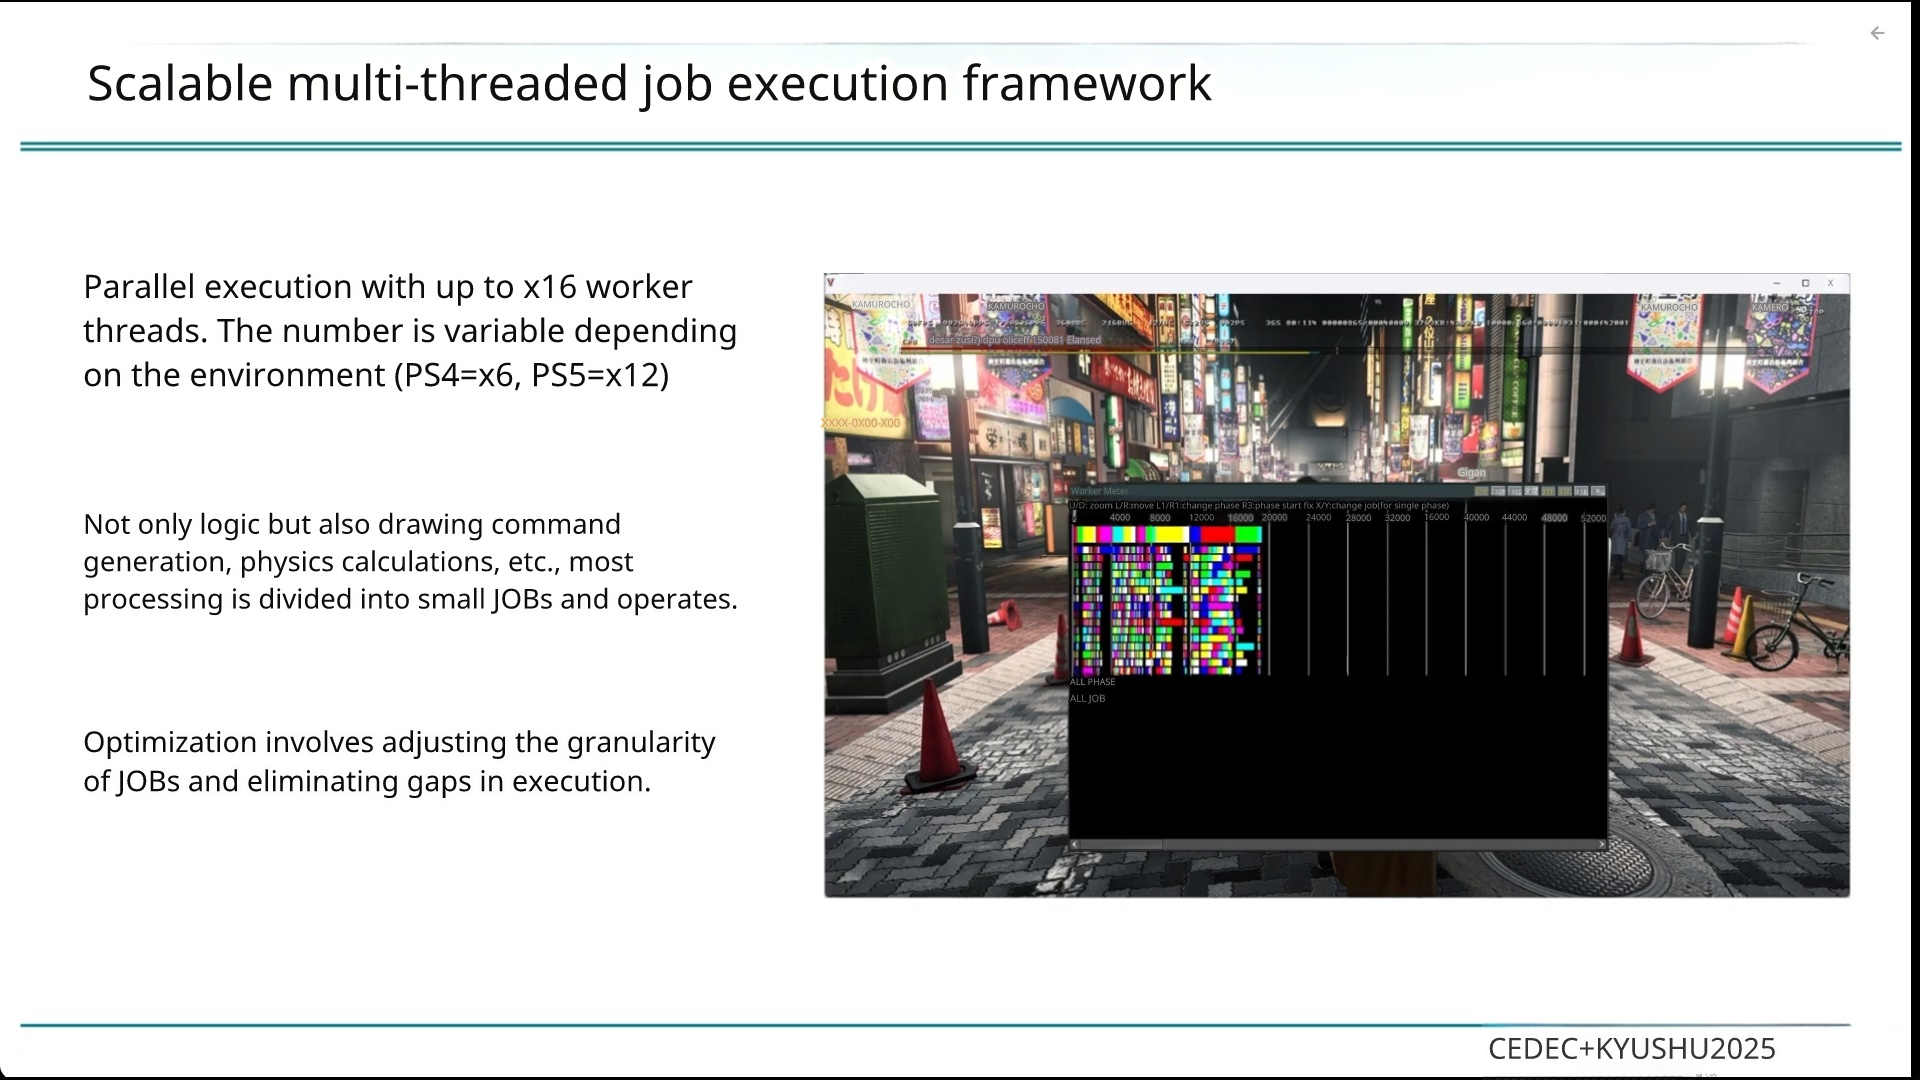This screenshot has width=1920, height=1080.
Task: Click the back arrow at top right of slide
Action: 1877,33
